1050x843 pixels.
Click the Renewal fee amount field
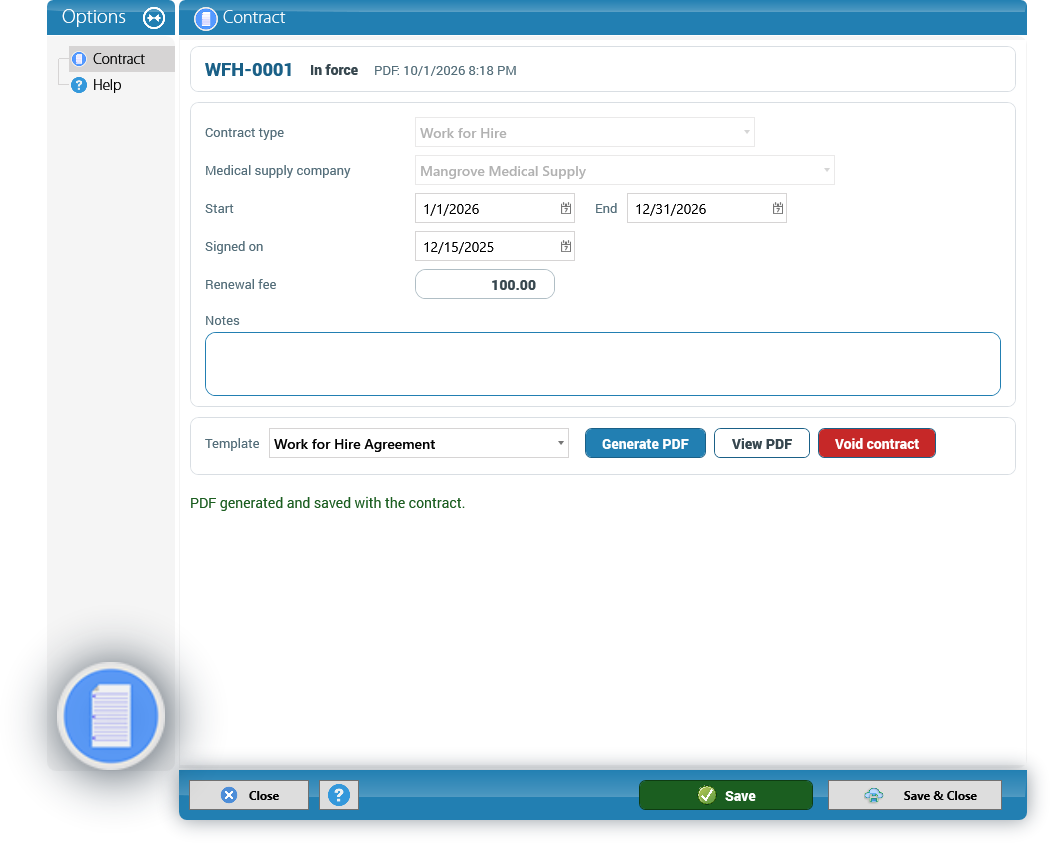[485, 285]
